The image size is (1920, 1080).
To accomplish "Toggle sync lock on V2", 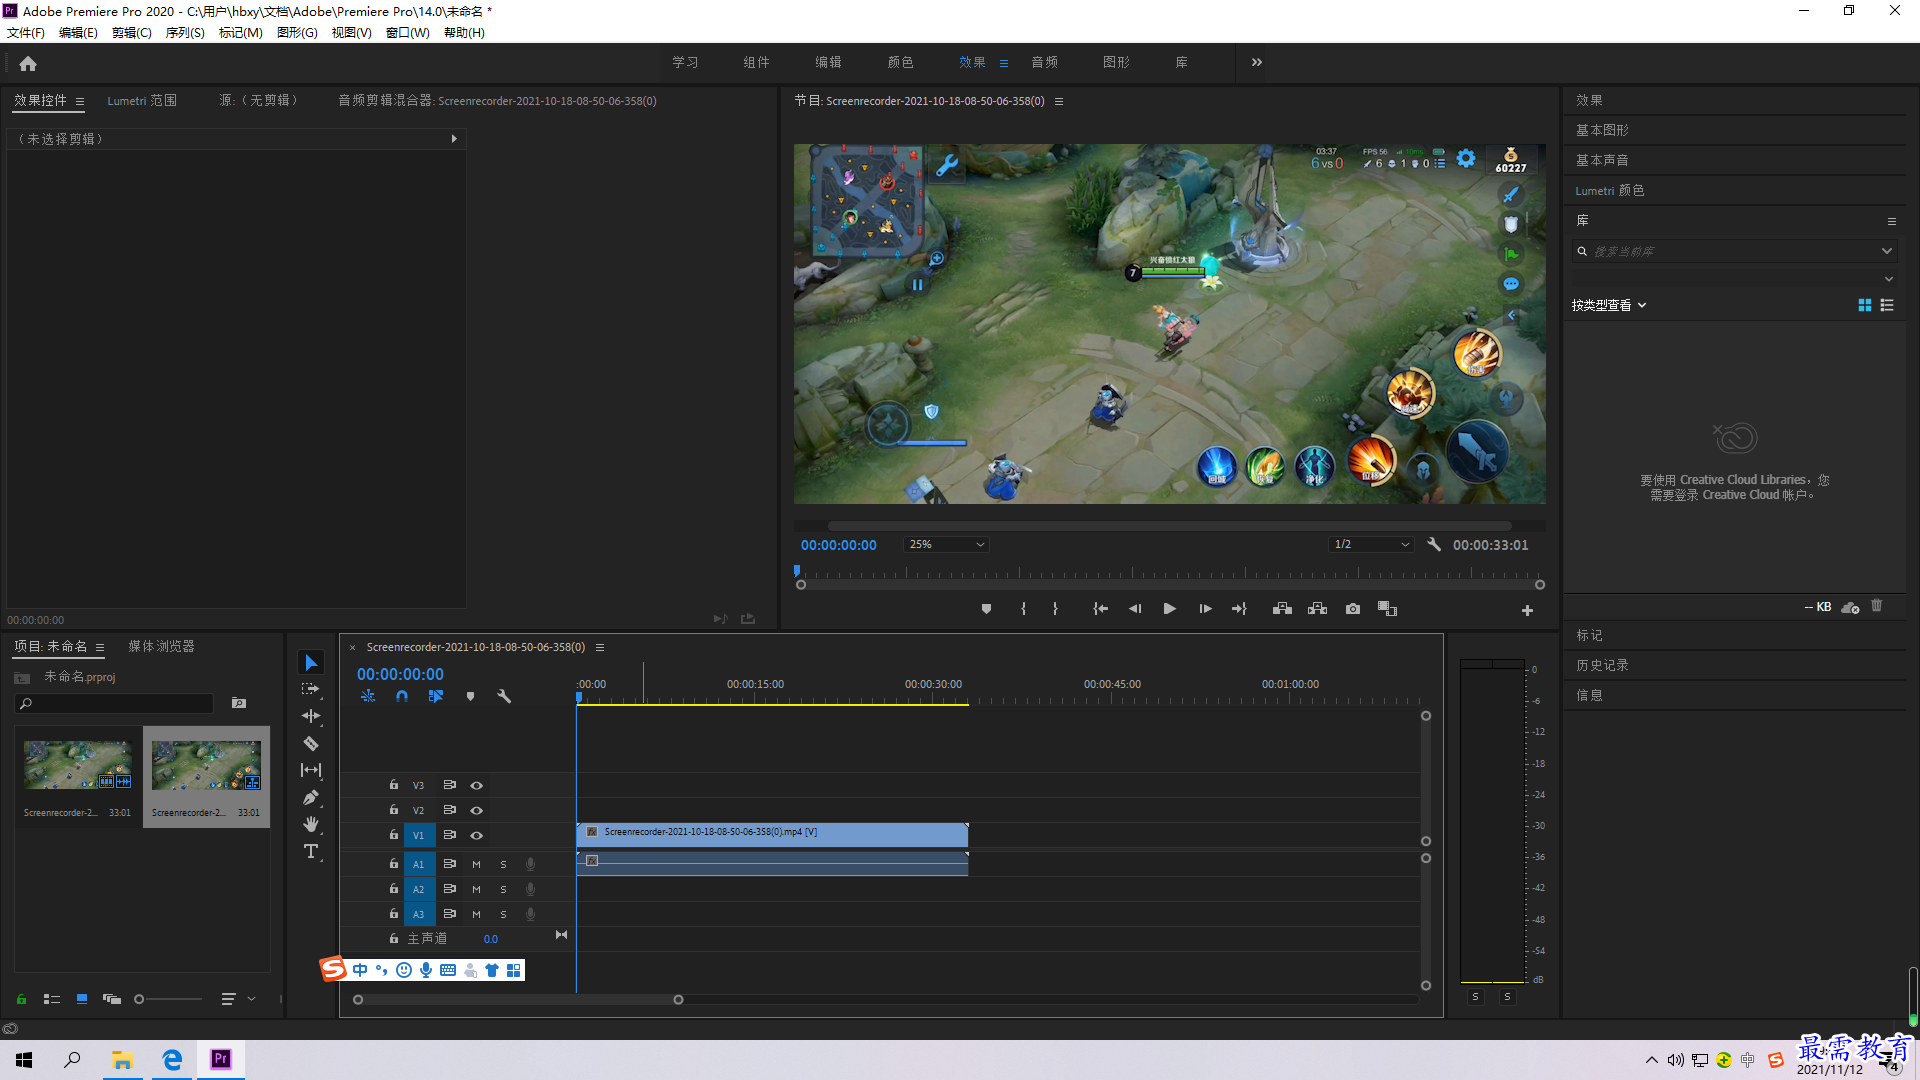I will (x=450, y=810).
